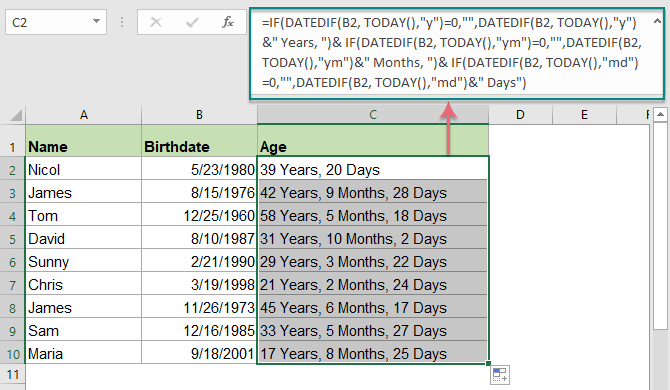Viewport: 670px width, 390px height.
Task: Open the Name Box dropdown arrow
Action: 96,21
